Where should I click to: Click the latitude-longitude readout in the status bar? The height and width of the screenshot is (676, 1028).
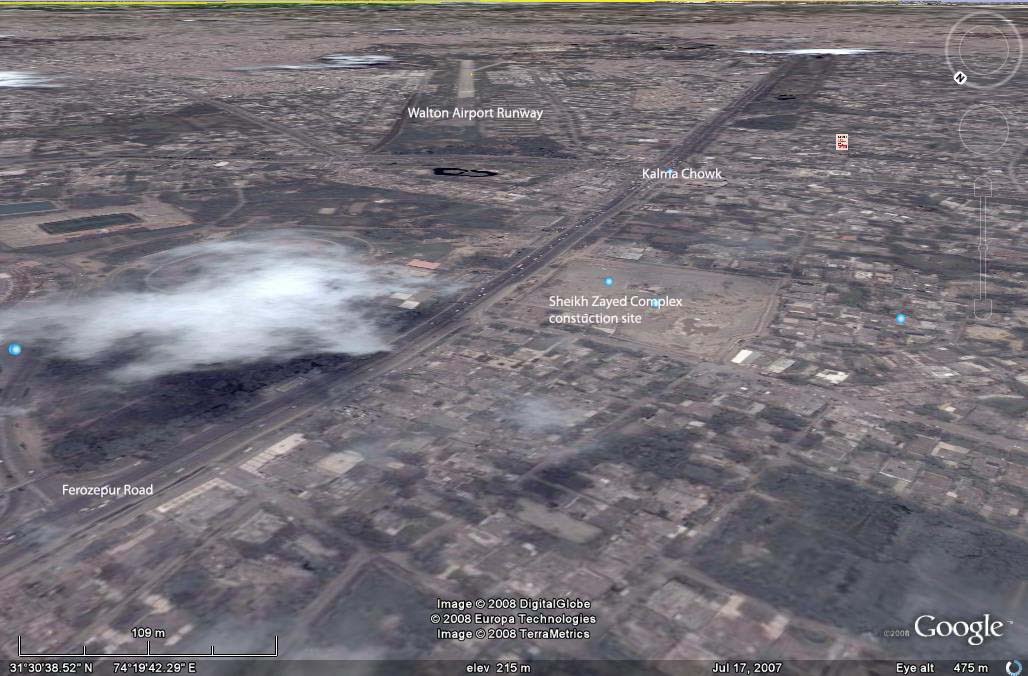tap(100, 668)
